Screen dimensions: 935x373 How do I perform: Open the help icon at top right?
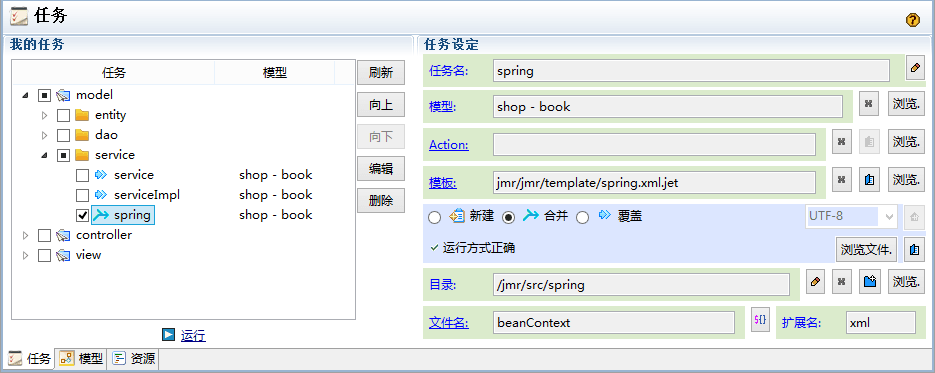pos(912,20)
